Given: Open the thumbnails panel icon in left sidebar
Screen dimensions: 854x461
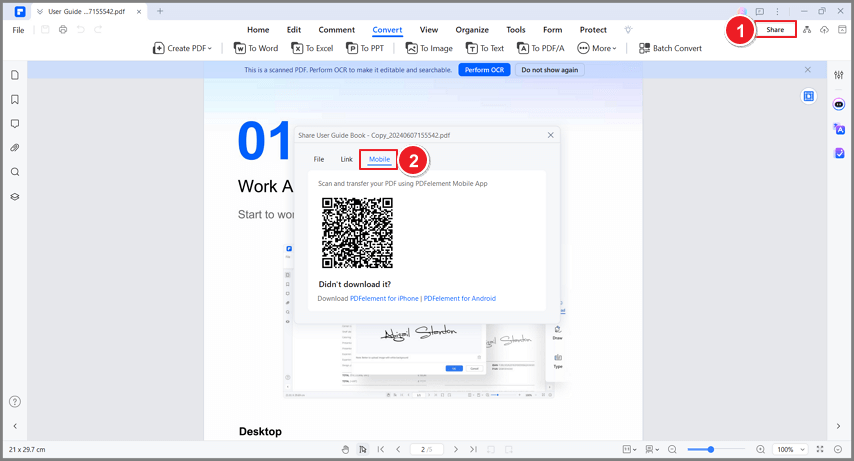Looking at the screenshot, I should point(15,75).
